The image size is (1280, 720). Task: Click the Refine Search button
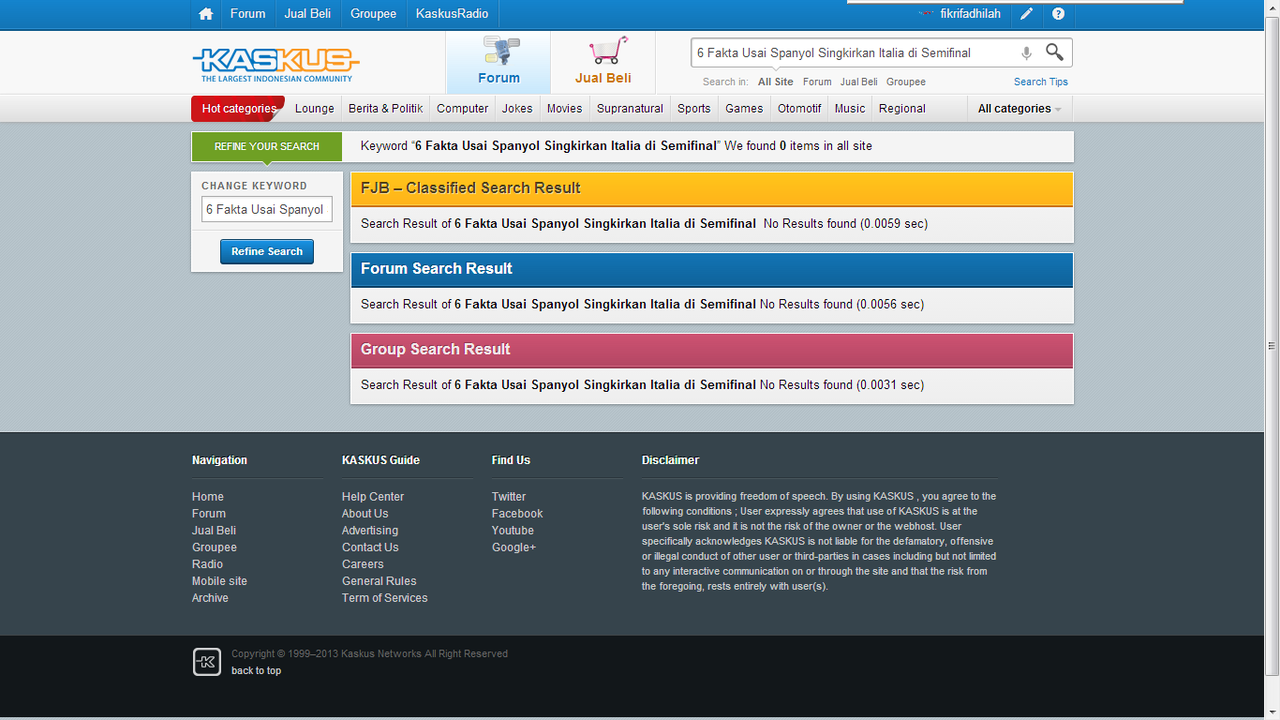[x=267, y=252]
